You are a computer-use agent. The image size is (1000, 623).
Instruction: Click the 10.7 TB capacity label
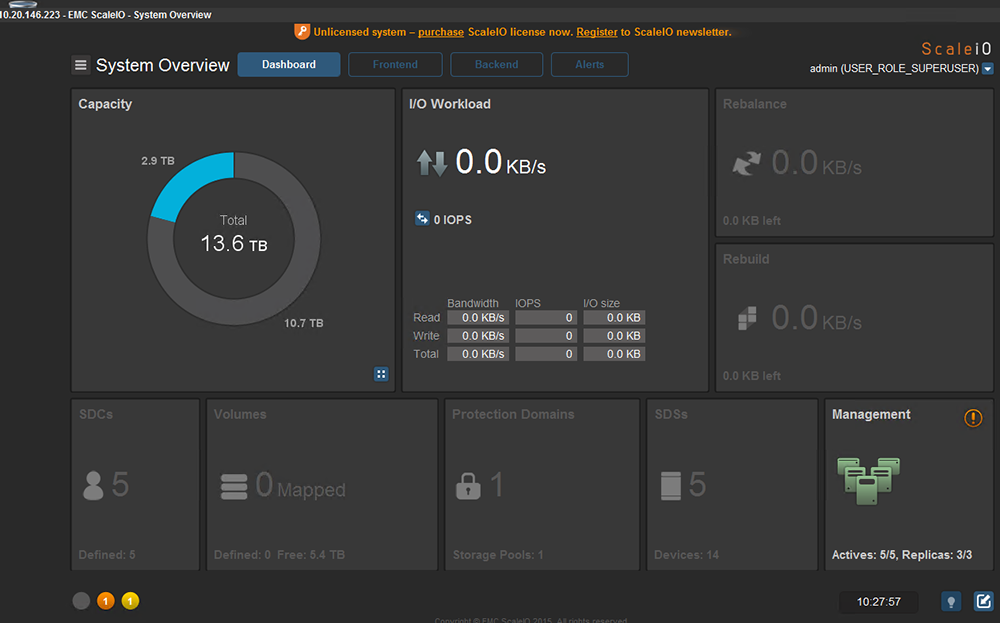click(x=304, y=323)
